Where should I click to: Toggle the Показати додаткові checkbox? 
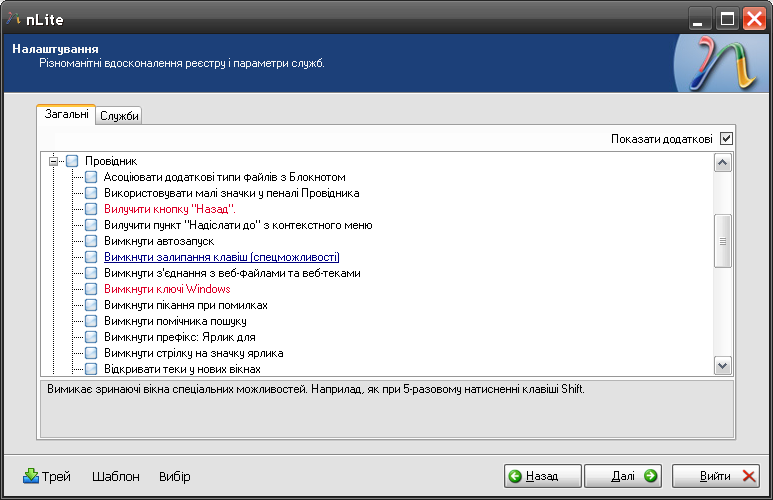pyautogui.click(x=726, y=139)
